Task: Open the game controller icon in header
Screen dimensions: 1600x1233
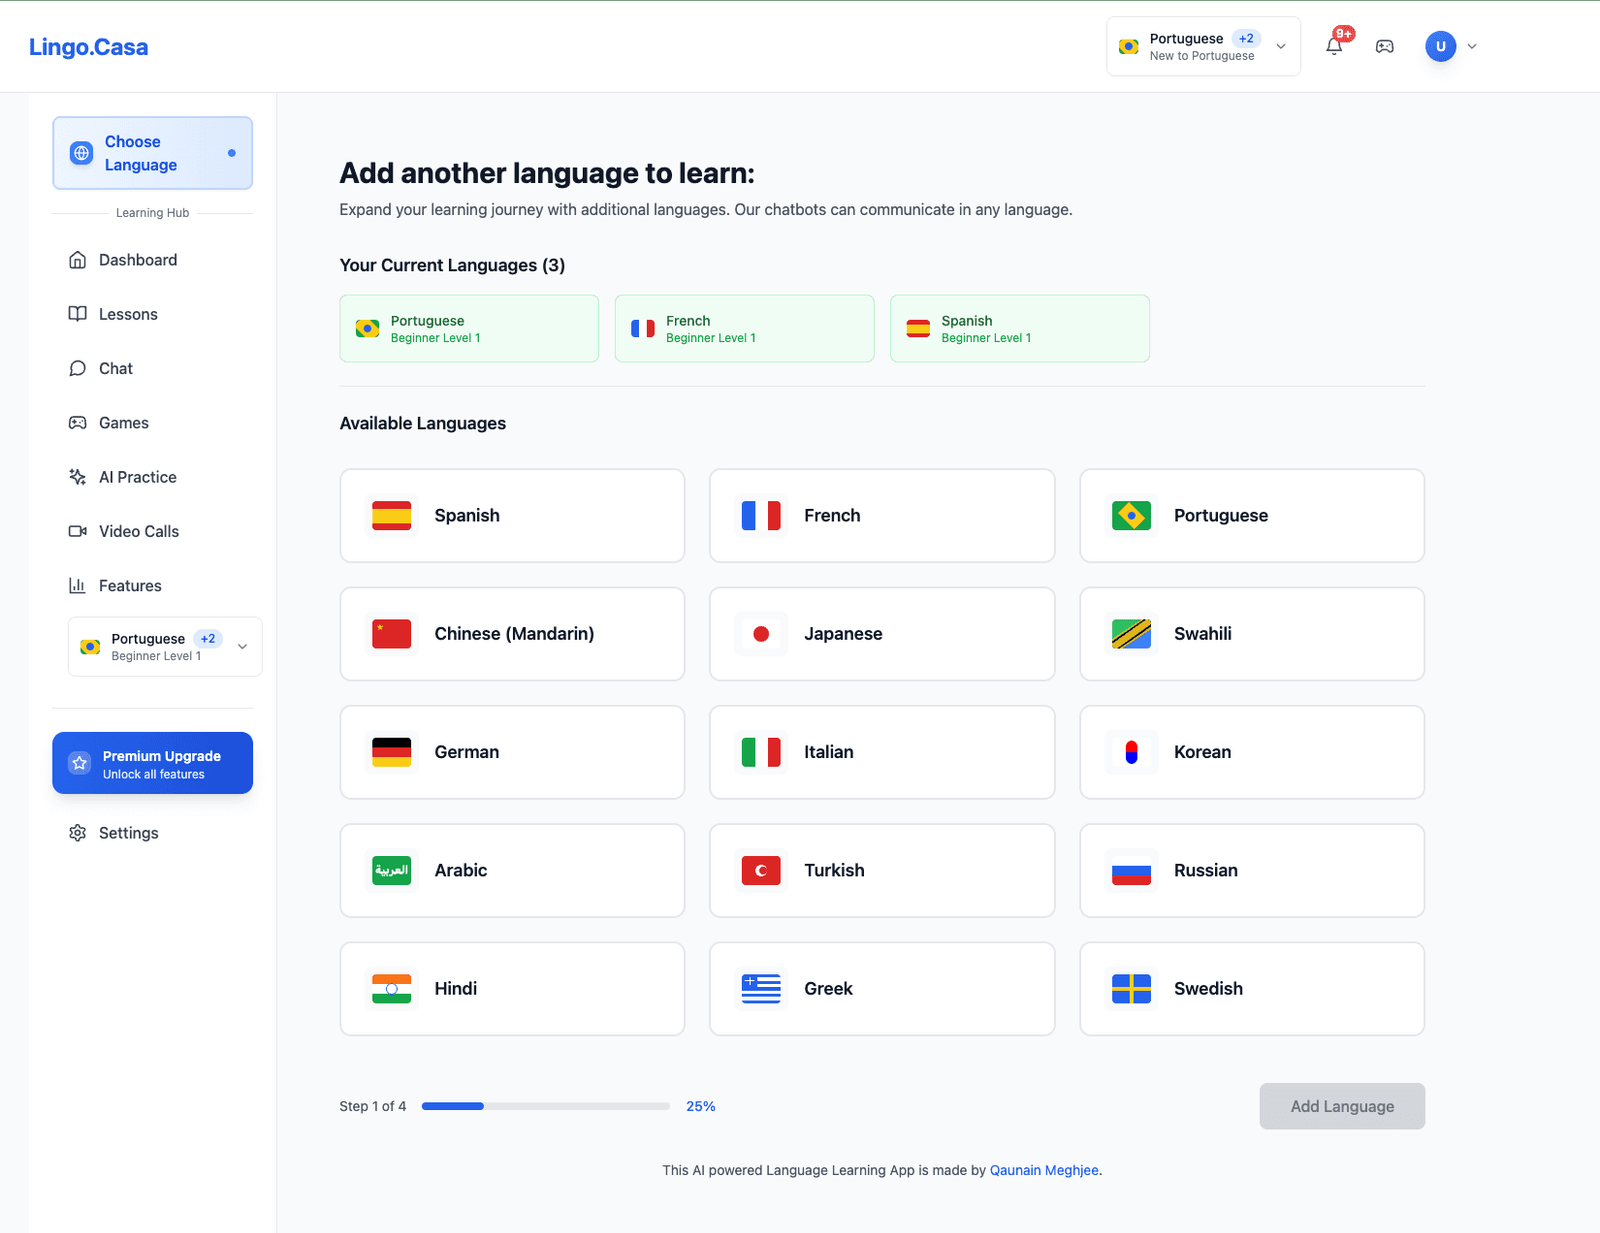Action: coord(1384,46)
